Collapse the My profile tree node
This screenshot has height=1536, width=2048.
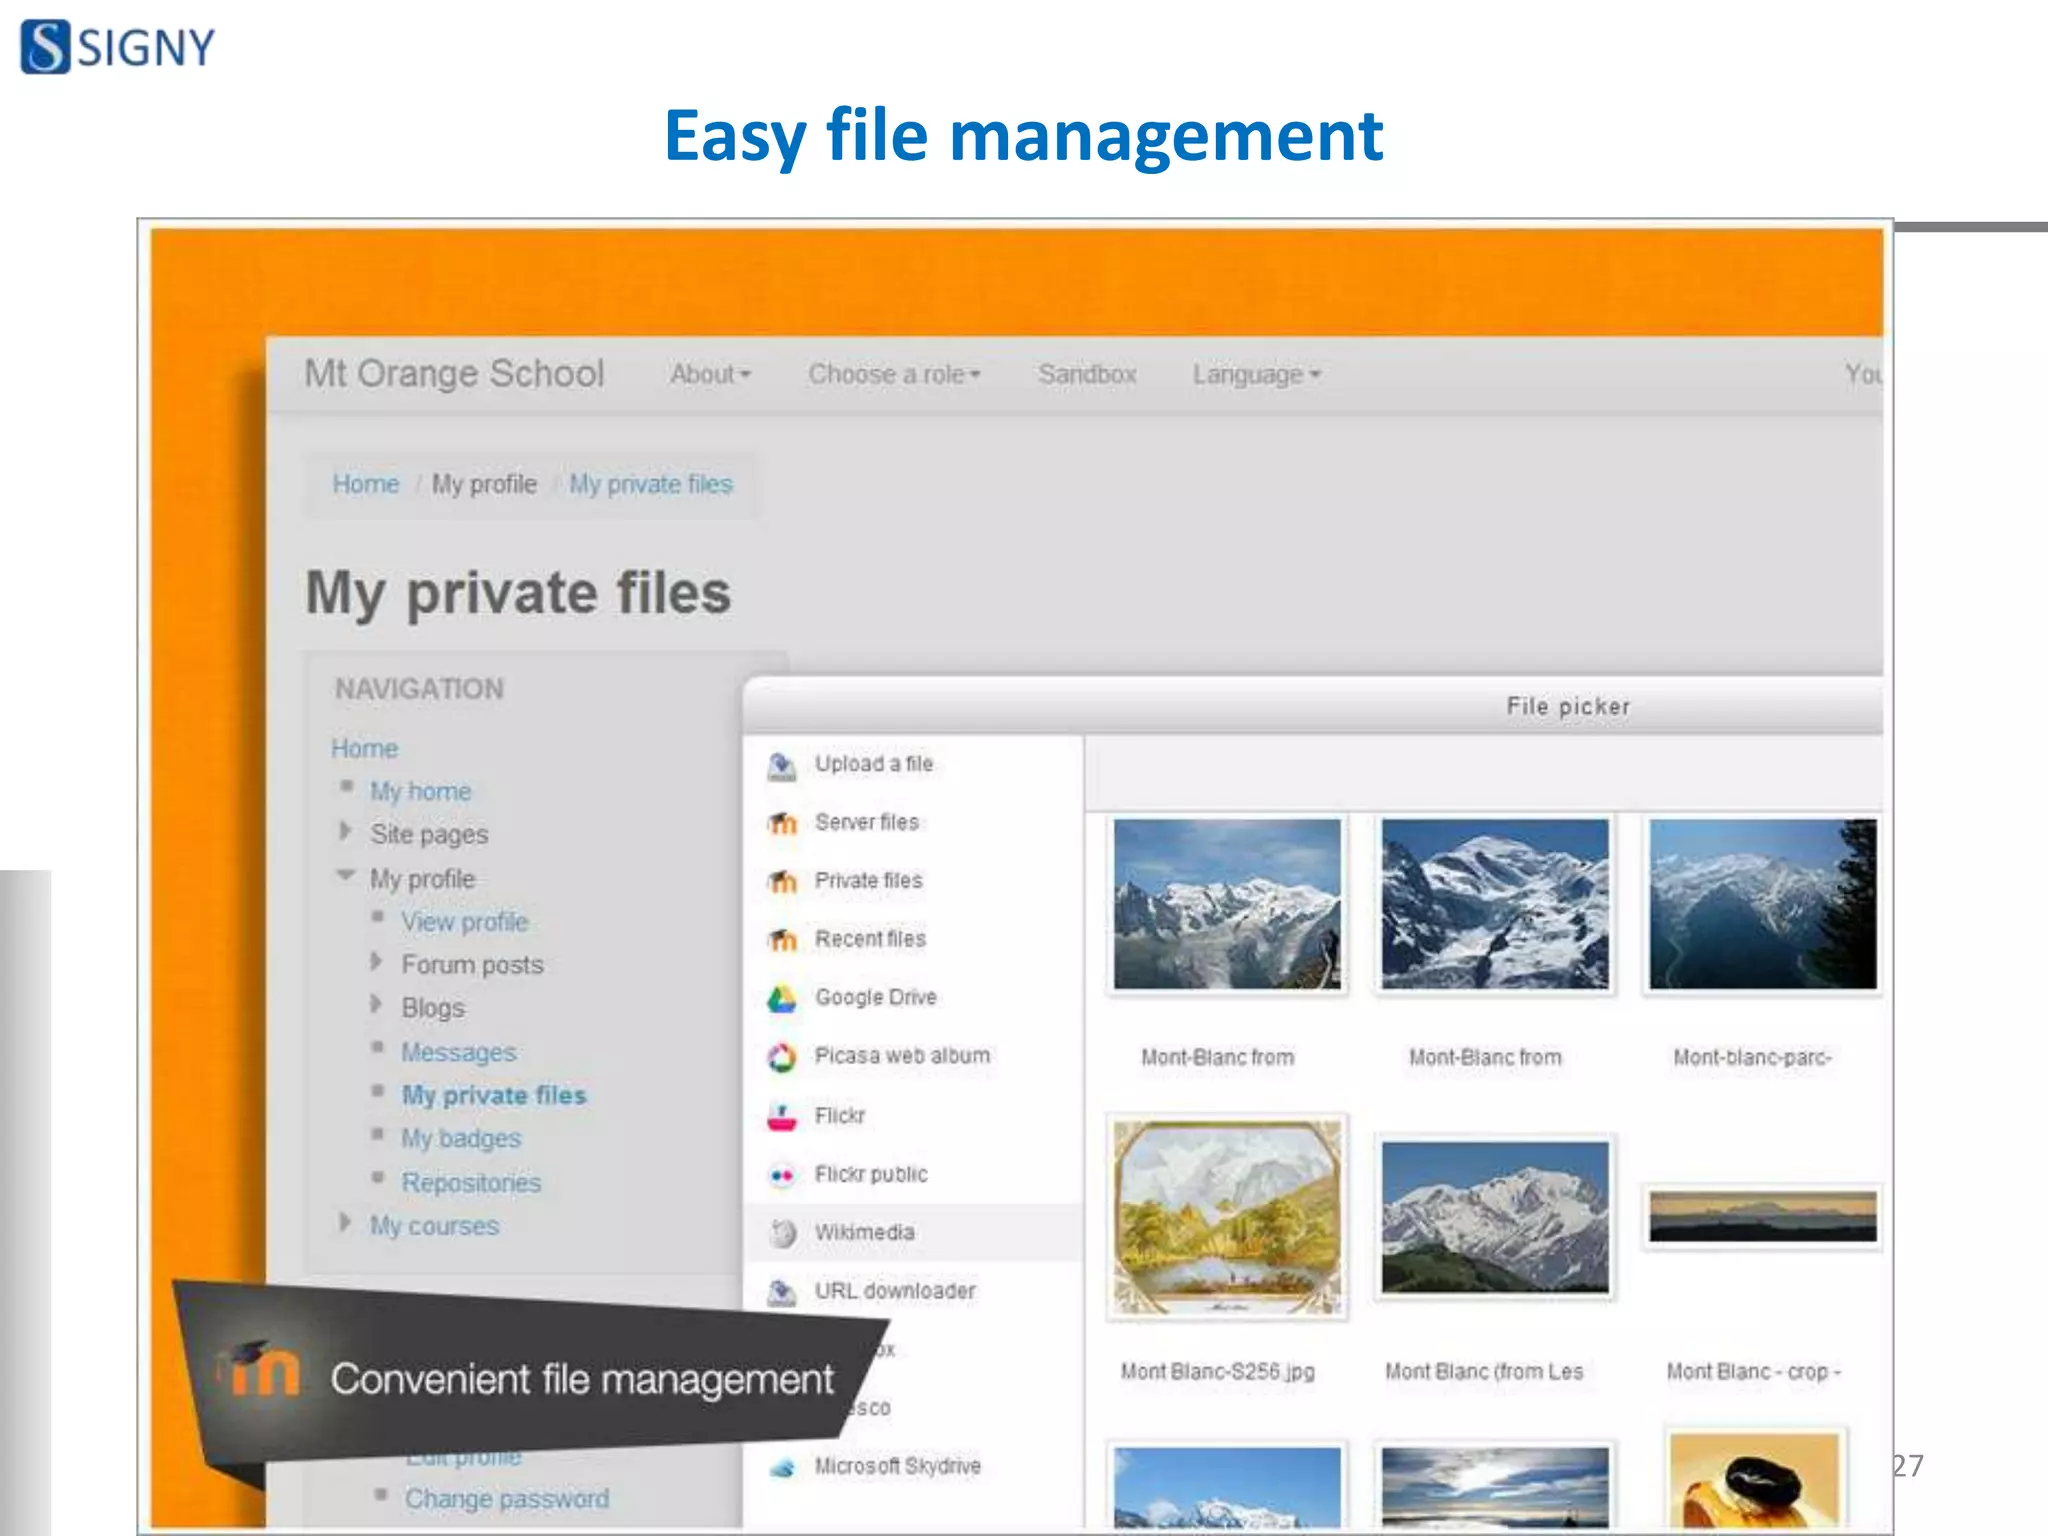point(346,875)
